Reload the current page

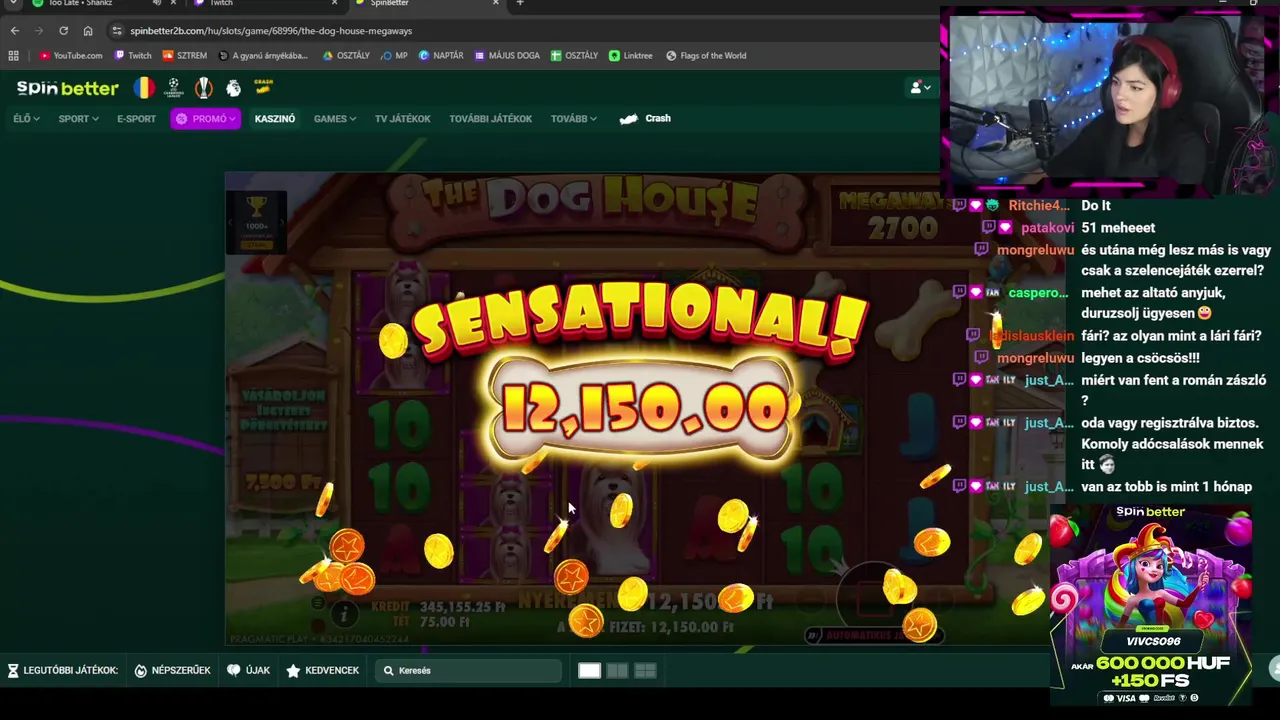[63, 31]
